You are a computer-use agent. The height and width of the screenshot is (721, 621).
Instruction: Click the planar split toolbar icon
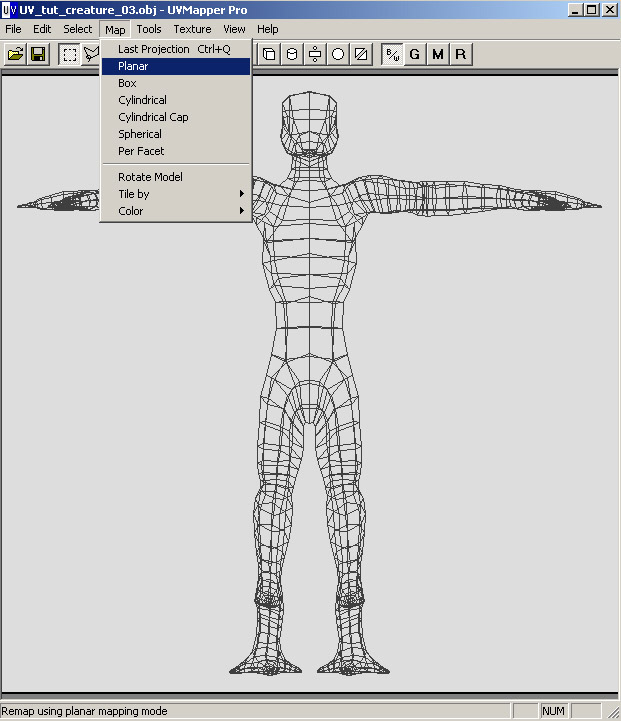coord(315,54)
